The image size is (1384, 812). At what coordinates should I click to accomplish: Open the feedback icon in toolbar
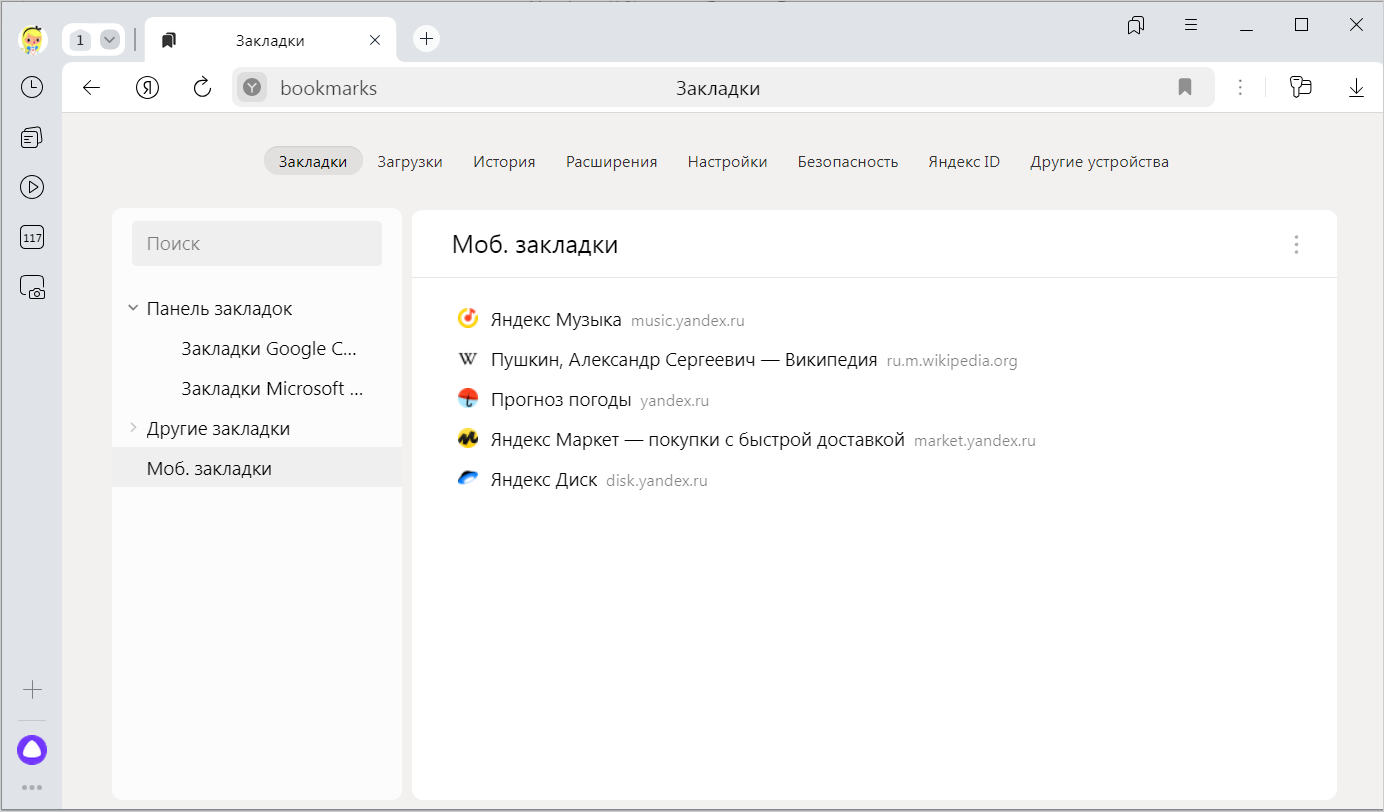pyautogui.click(x=1300, y=88)
